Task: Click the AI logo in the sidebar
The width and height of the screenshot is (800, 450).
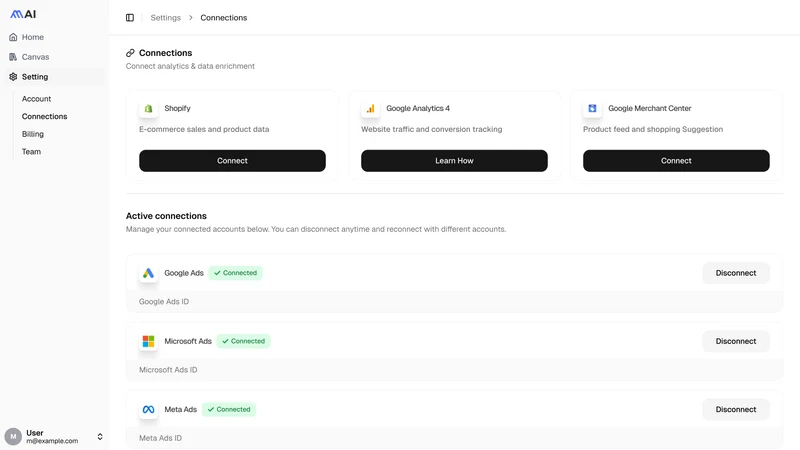Action: coord(23,14)
